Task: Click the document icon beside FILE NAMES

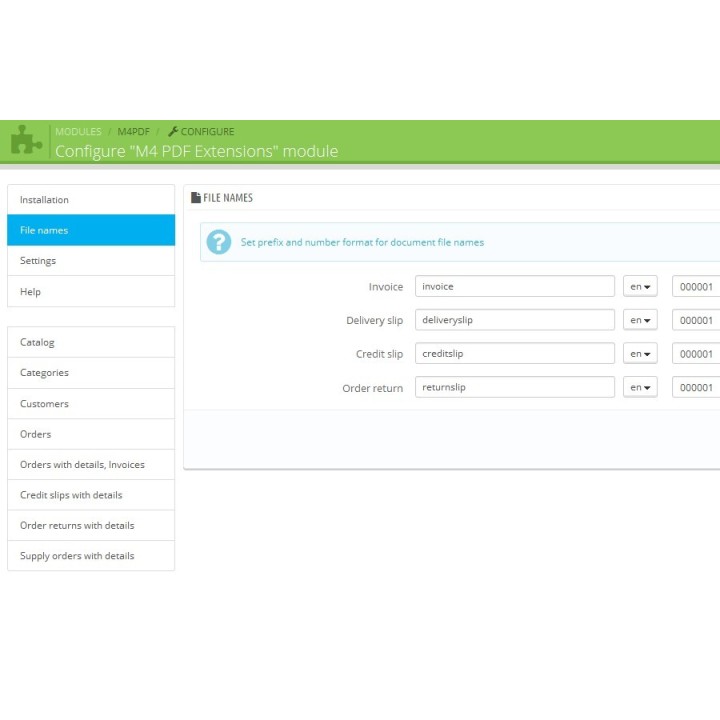Action: coord(196,197)
